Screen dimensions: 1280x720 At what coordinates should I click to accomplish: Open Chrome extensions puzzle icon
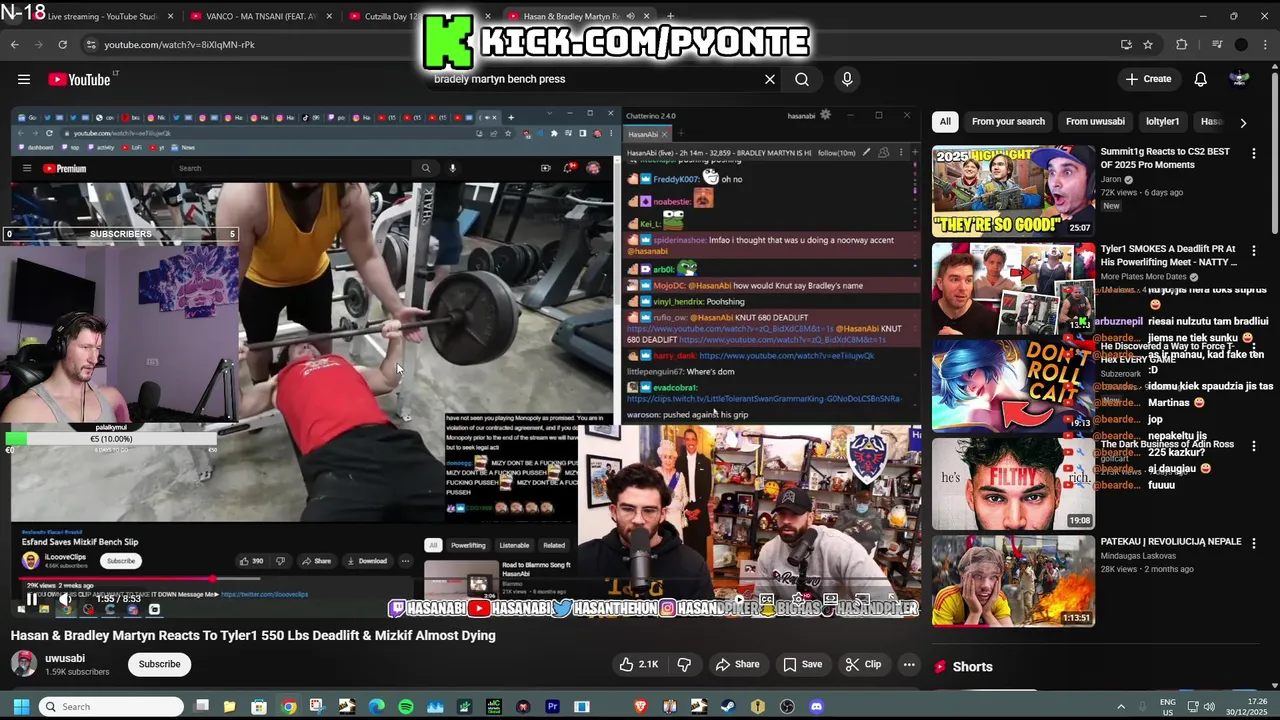1182,44
